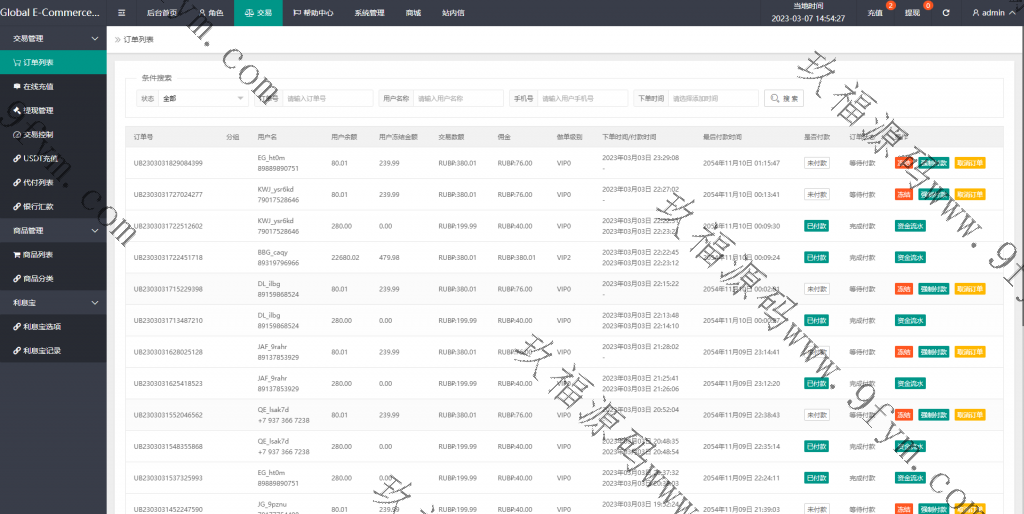Click 取消订单 for user KWJ_ysr6kd
1024x514 pixels.
click(970, 194)
